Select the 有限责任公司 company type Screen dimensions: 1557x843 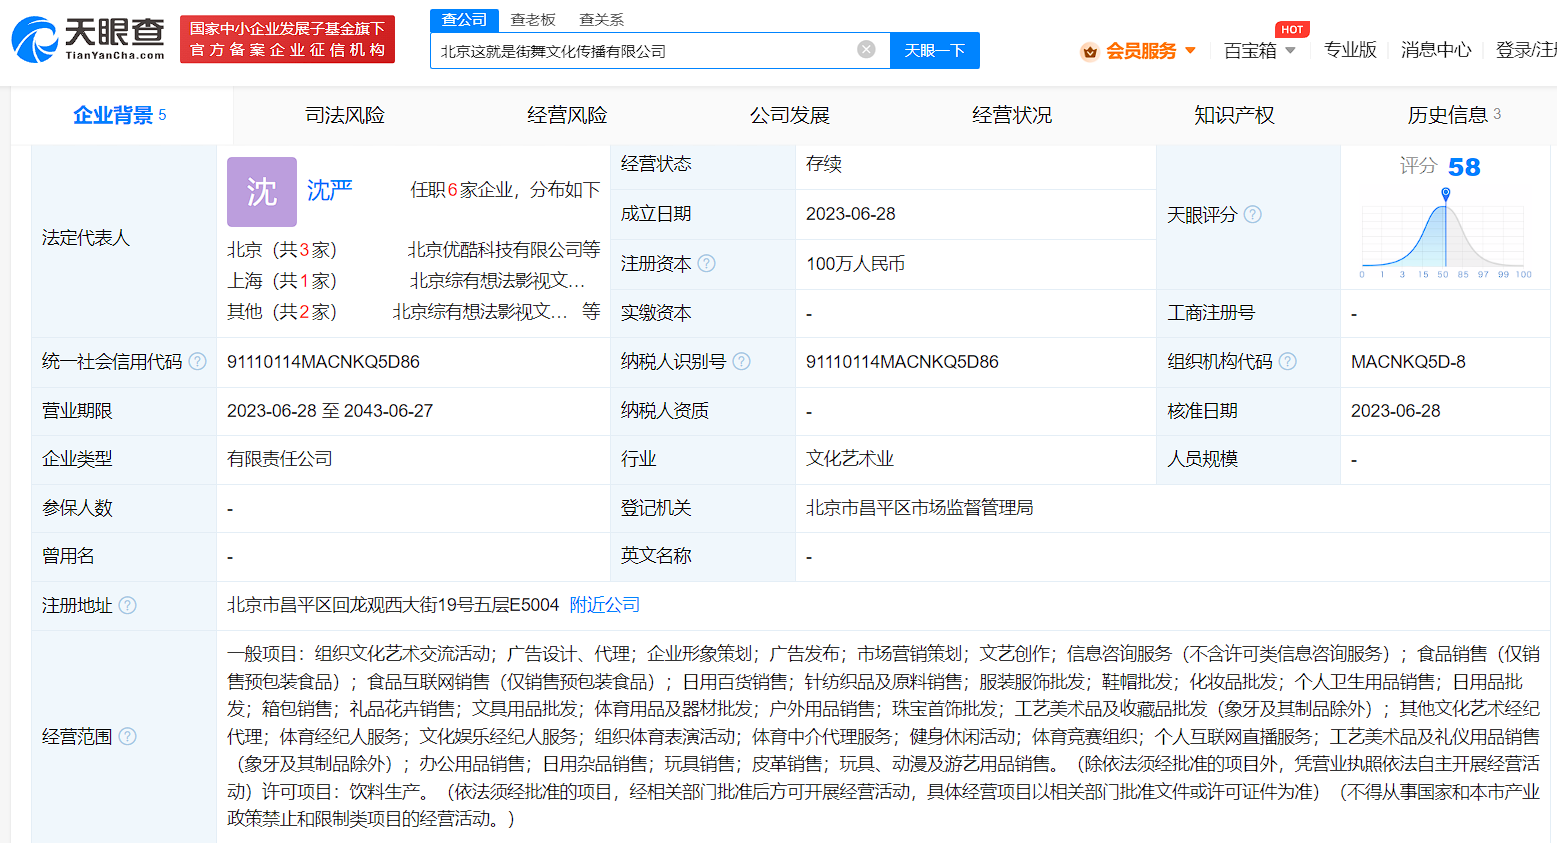(280, 459)
